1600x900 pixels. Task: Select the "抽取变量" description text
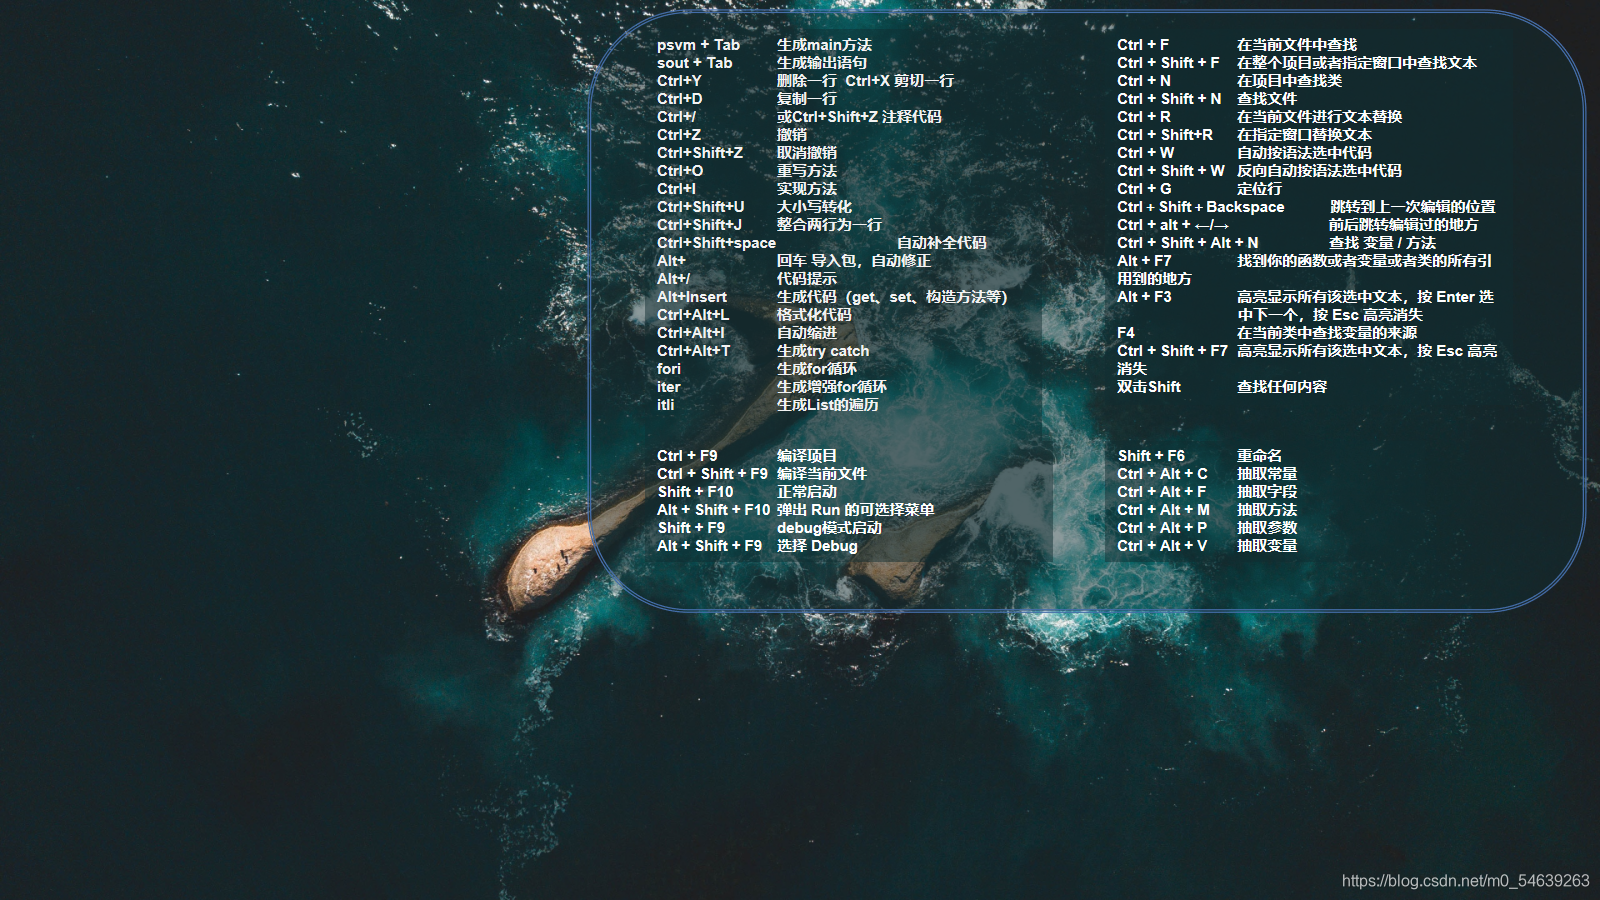coord(1267,546)
